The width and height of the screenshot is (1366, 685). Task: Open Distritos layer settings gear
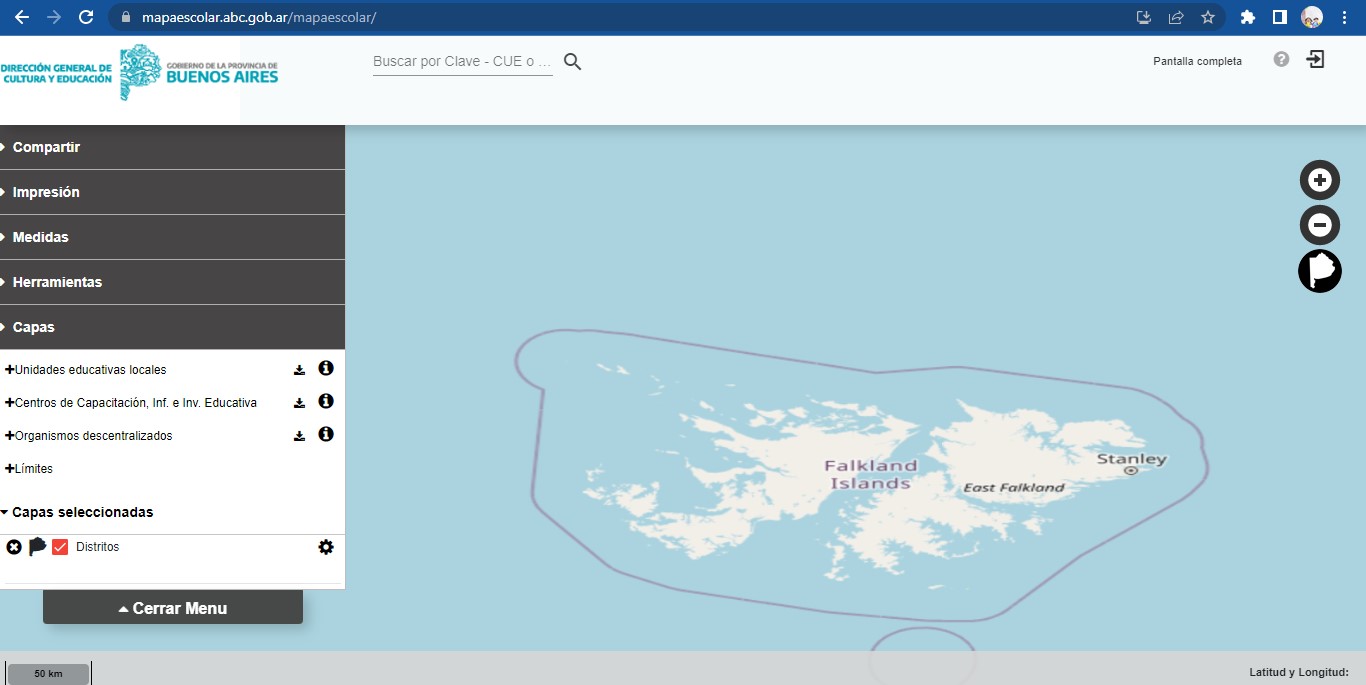point(325,547)
